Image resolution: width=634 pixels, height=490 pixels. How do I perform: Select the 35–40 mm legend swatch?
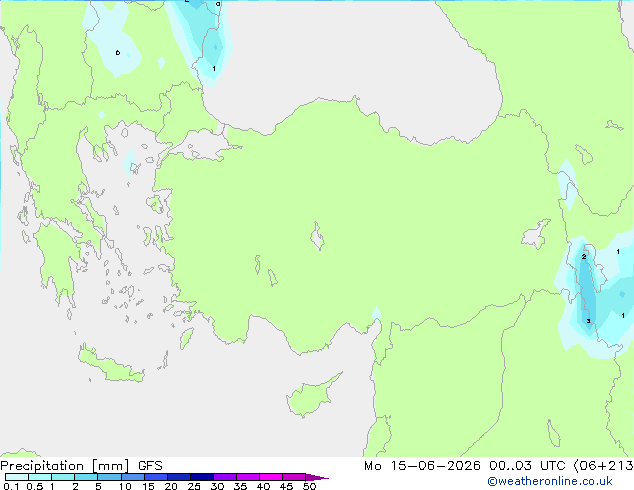pos(247,477)
